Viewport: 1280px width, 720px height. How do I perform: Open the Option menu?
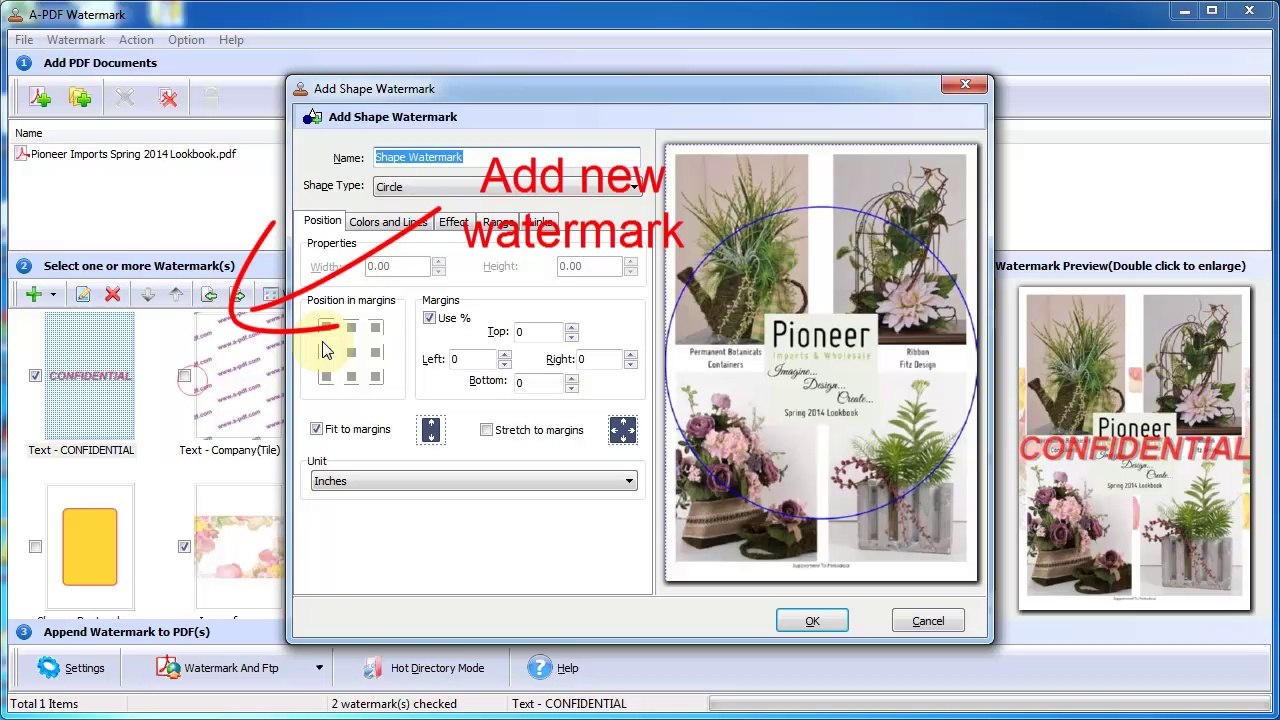coord(186,40)
